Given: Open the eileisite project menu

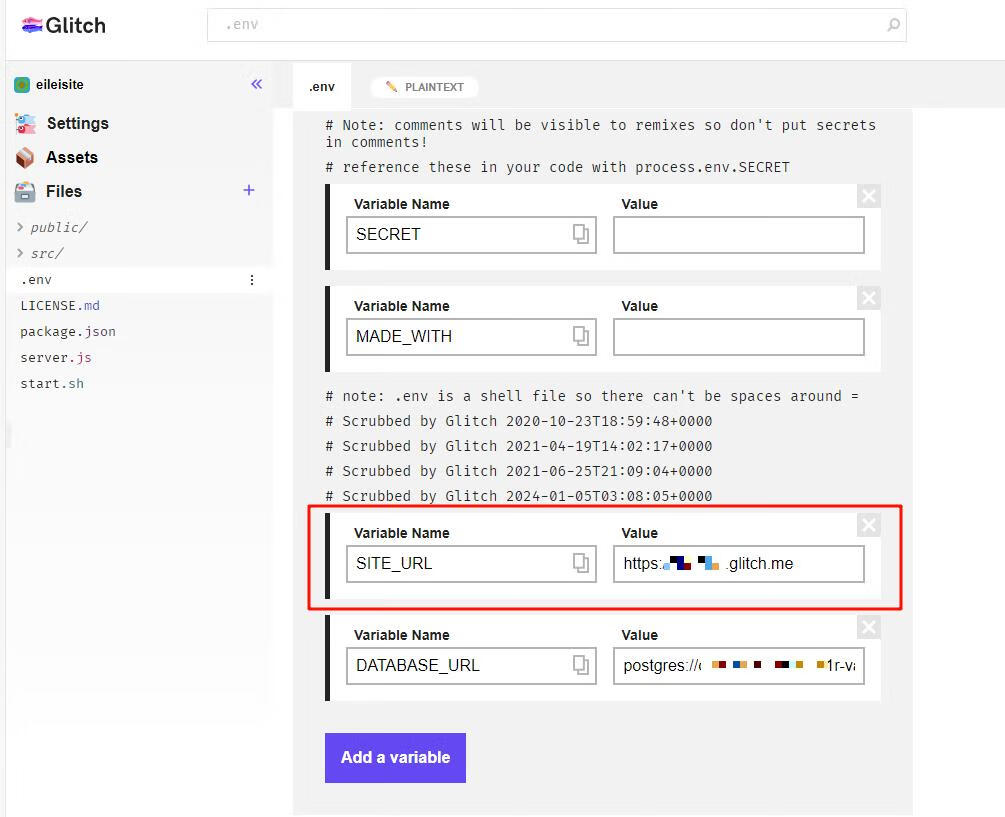Looking at the screenshot, I should pos(59,85).
